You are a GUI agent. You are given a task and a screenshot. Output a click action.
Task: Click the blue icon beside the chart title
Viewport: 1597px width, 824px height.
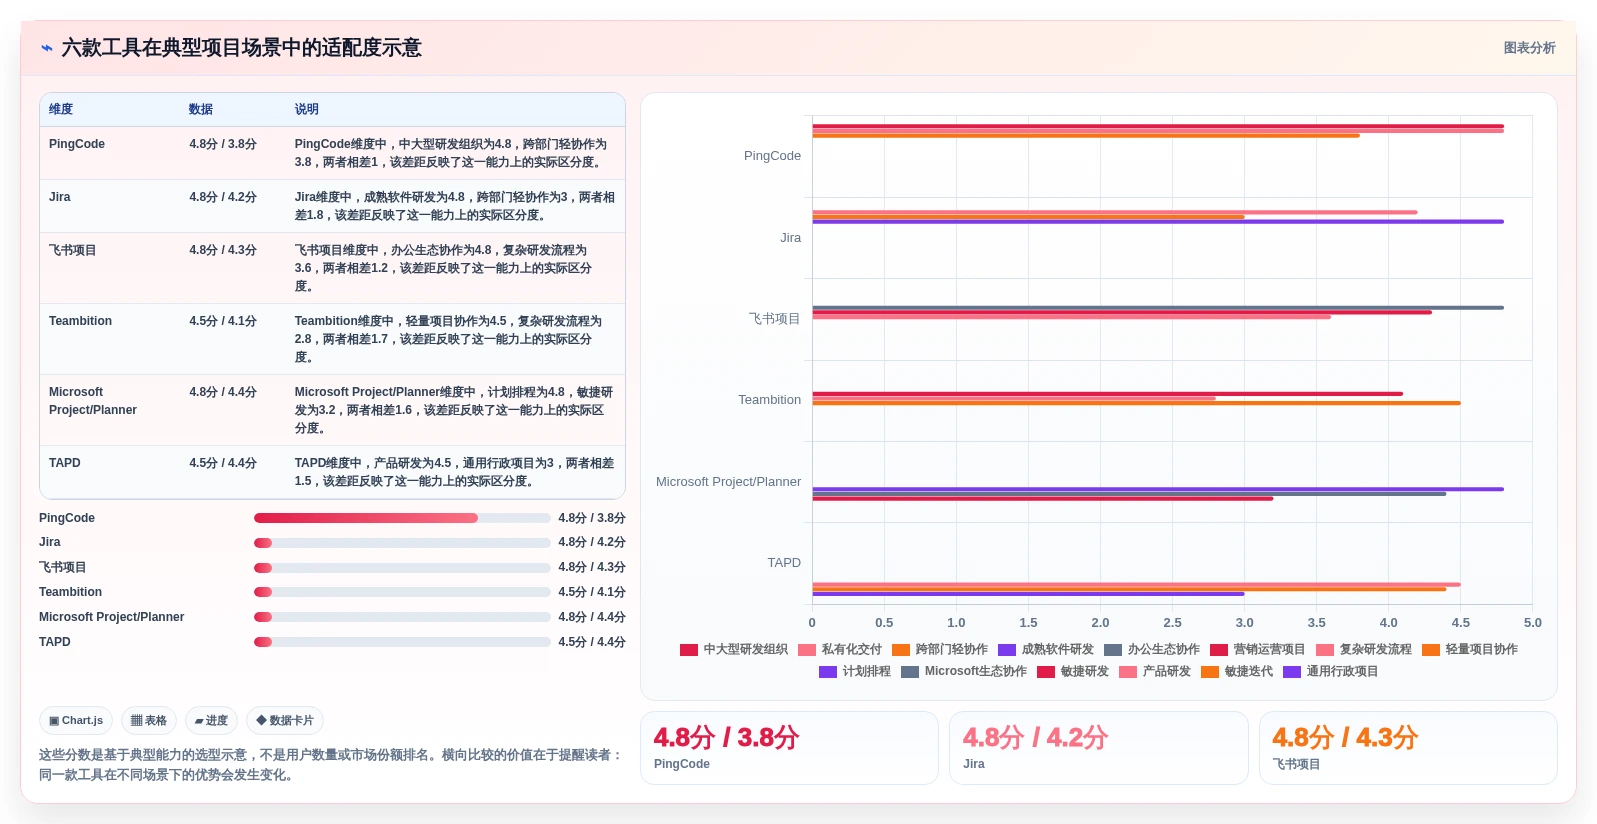coord(46,48)
